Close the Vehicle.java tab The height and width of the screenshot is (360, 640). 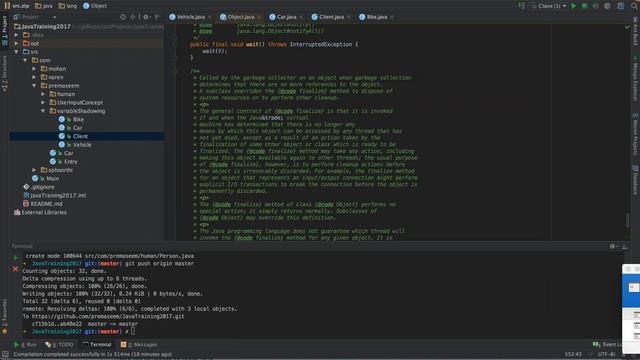210,17
